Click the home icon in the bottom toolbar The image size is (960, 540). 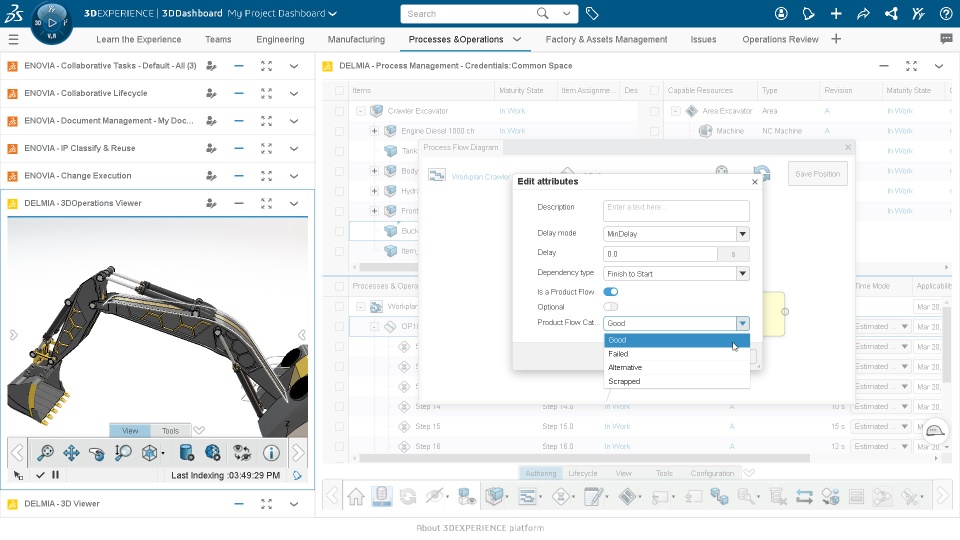(x=356, y=496)
